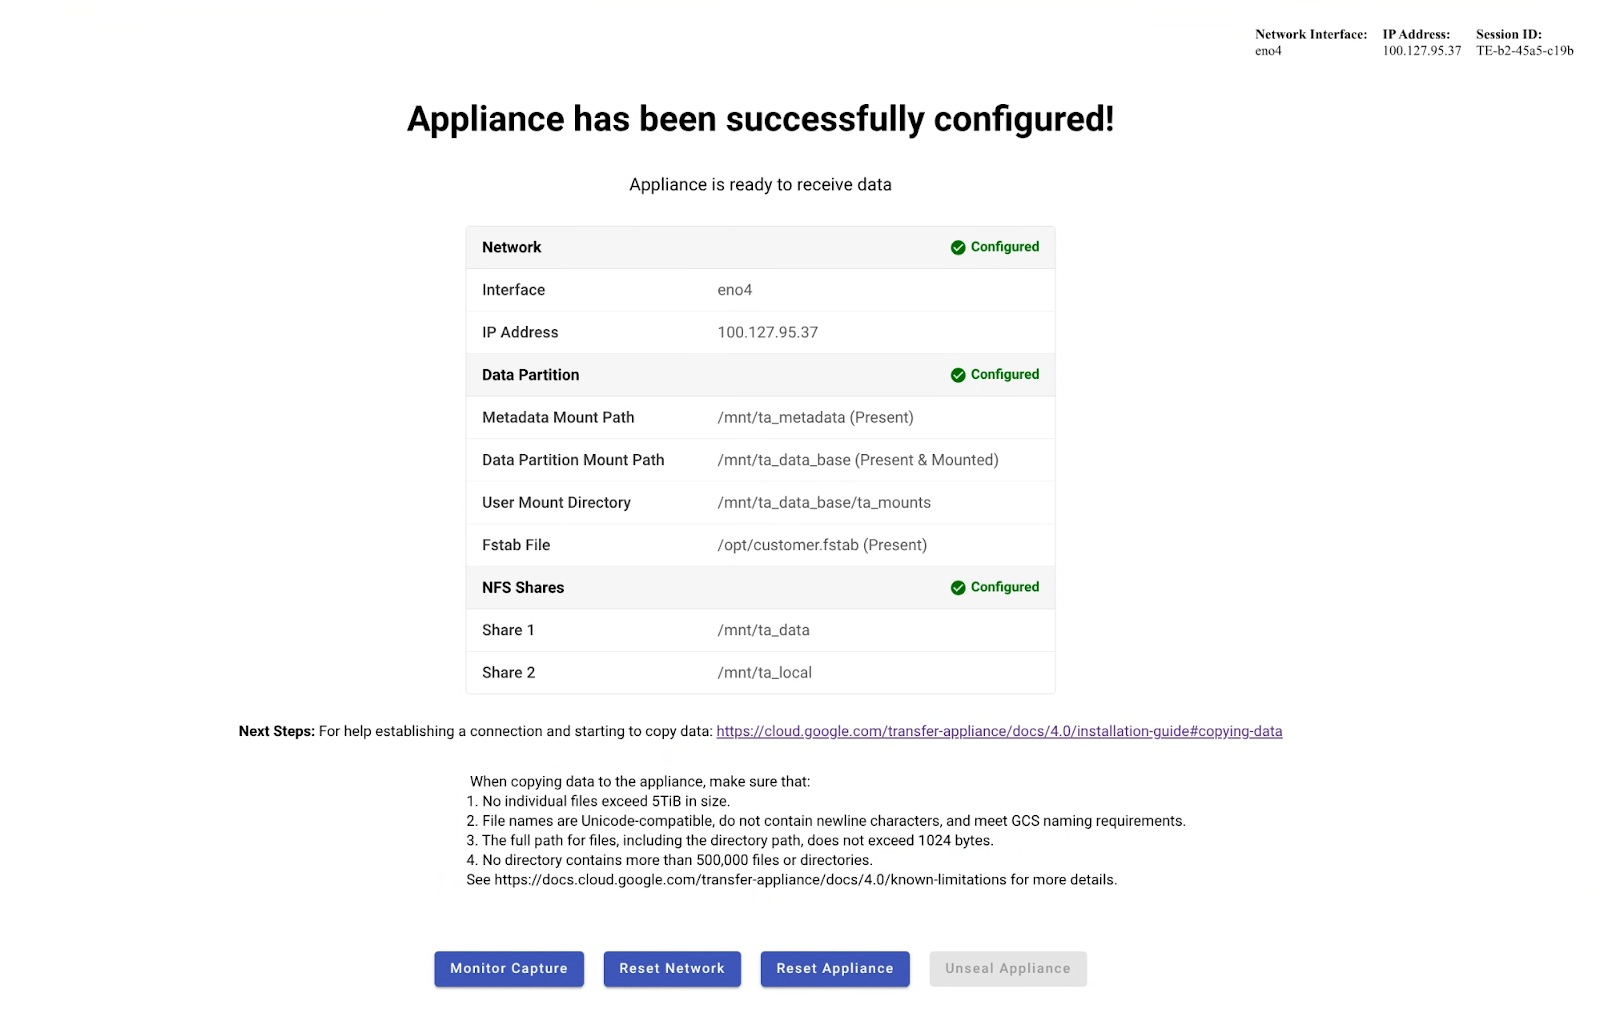Viewport: 1600px width, 1019px height.
Task: Open the installation guide copying-data link
Action: coord(999,731)
